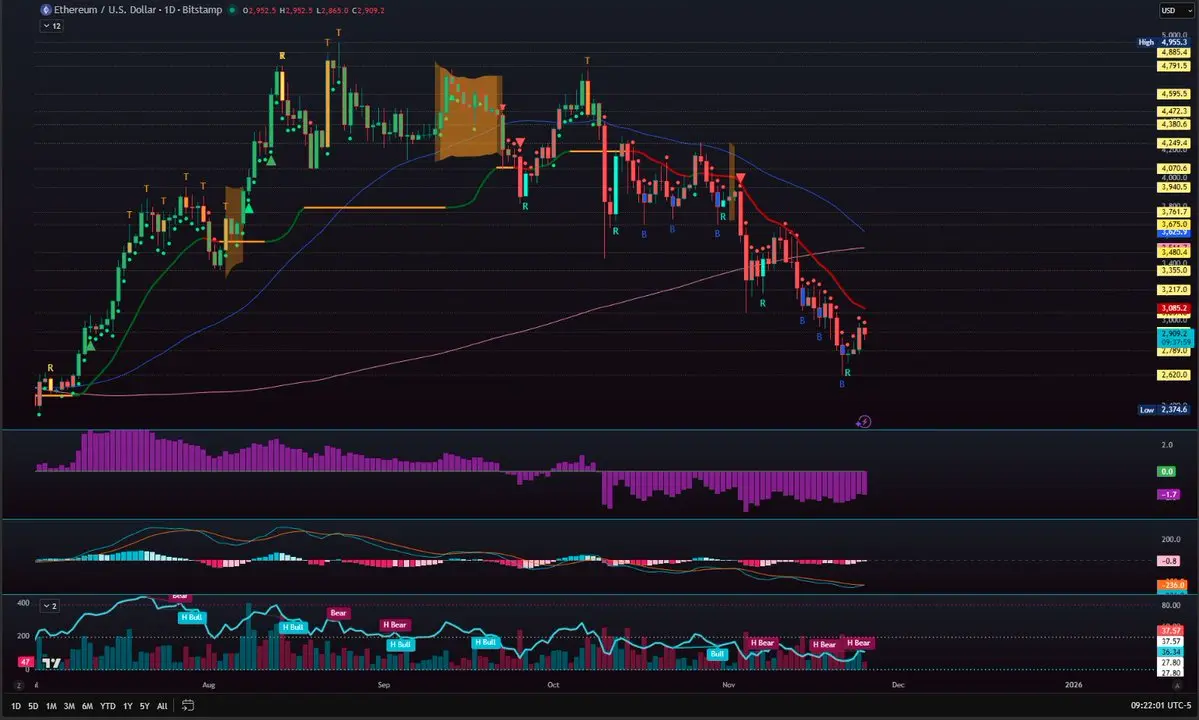Open timezone menu showing 09:22:01 UTC-5
The image size is (1199, 720).
1161,705
